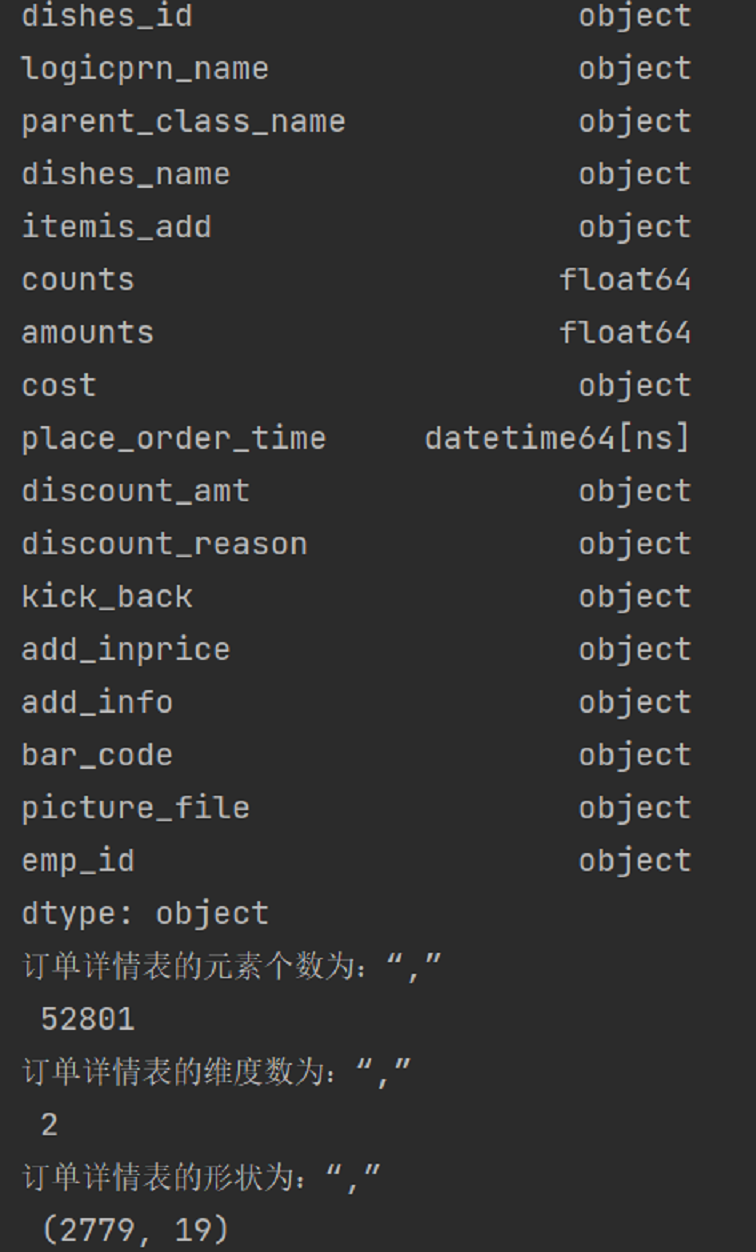The width and height of the screenshot is (756, 1252).
Task: Click object type next to cost
Action: pos(634,386)
